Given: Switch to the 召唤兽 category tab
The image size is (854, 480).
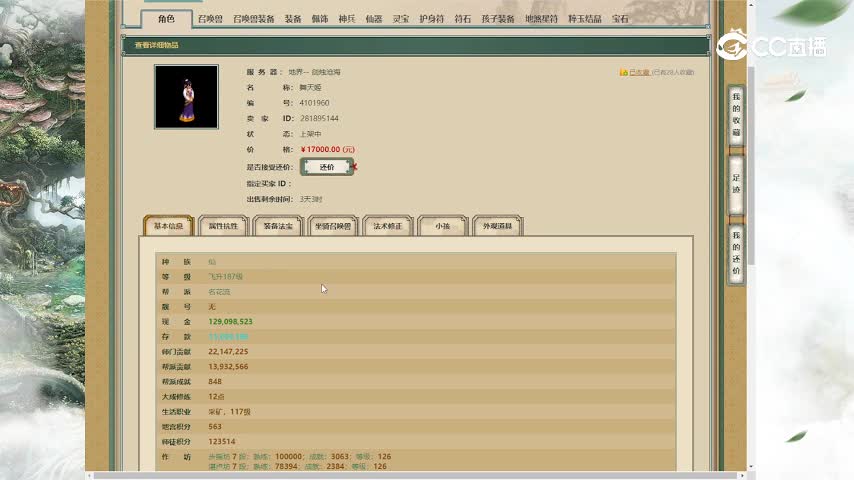Looking at the screenshot, I should coord(210,19).
